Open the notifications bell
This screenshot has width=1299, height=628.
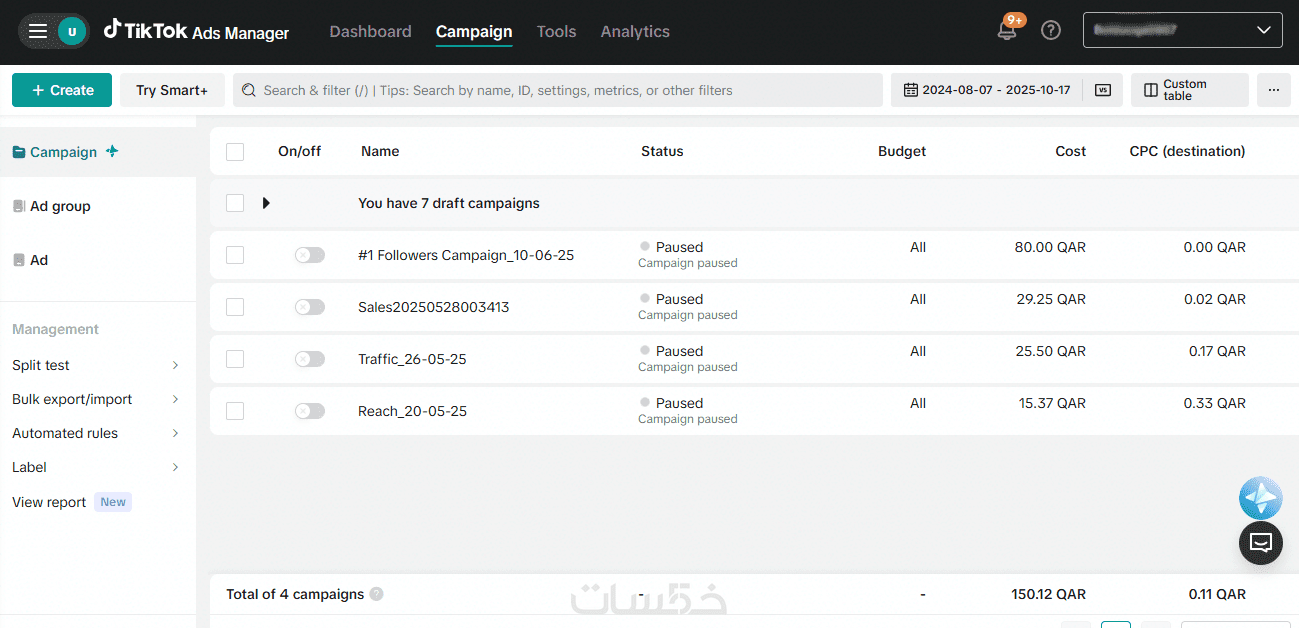(1007, 31)
